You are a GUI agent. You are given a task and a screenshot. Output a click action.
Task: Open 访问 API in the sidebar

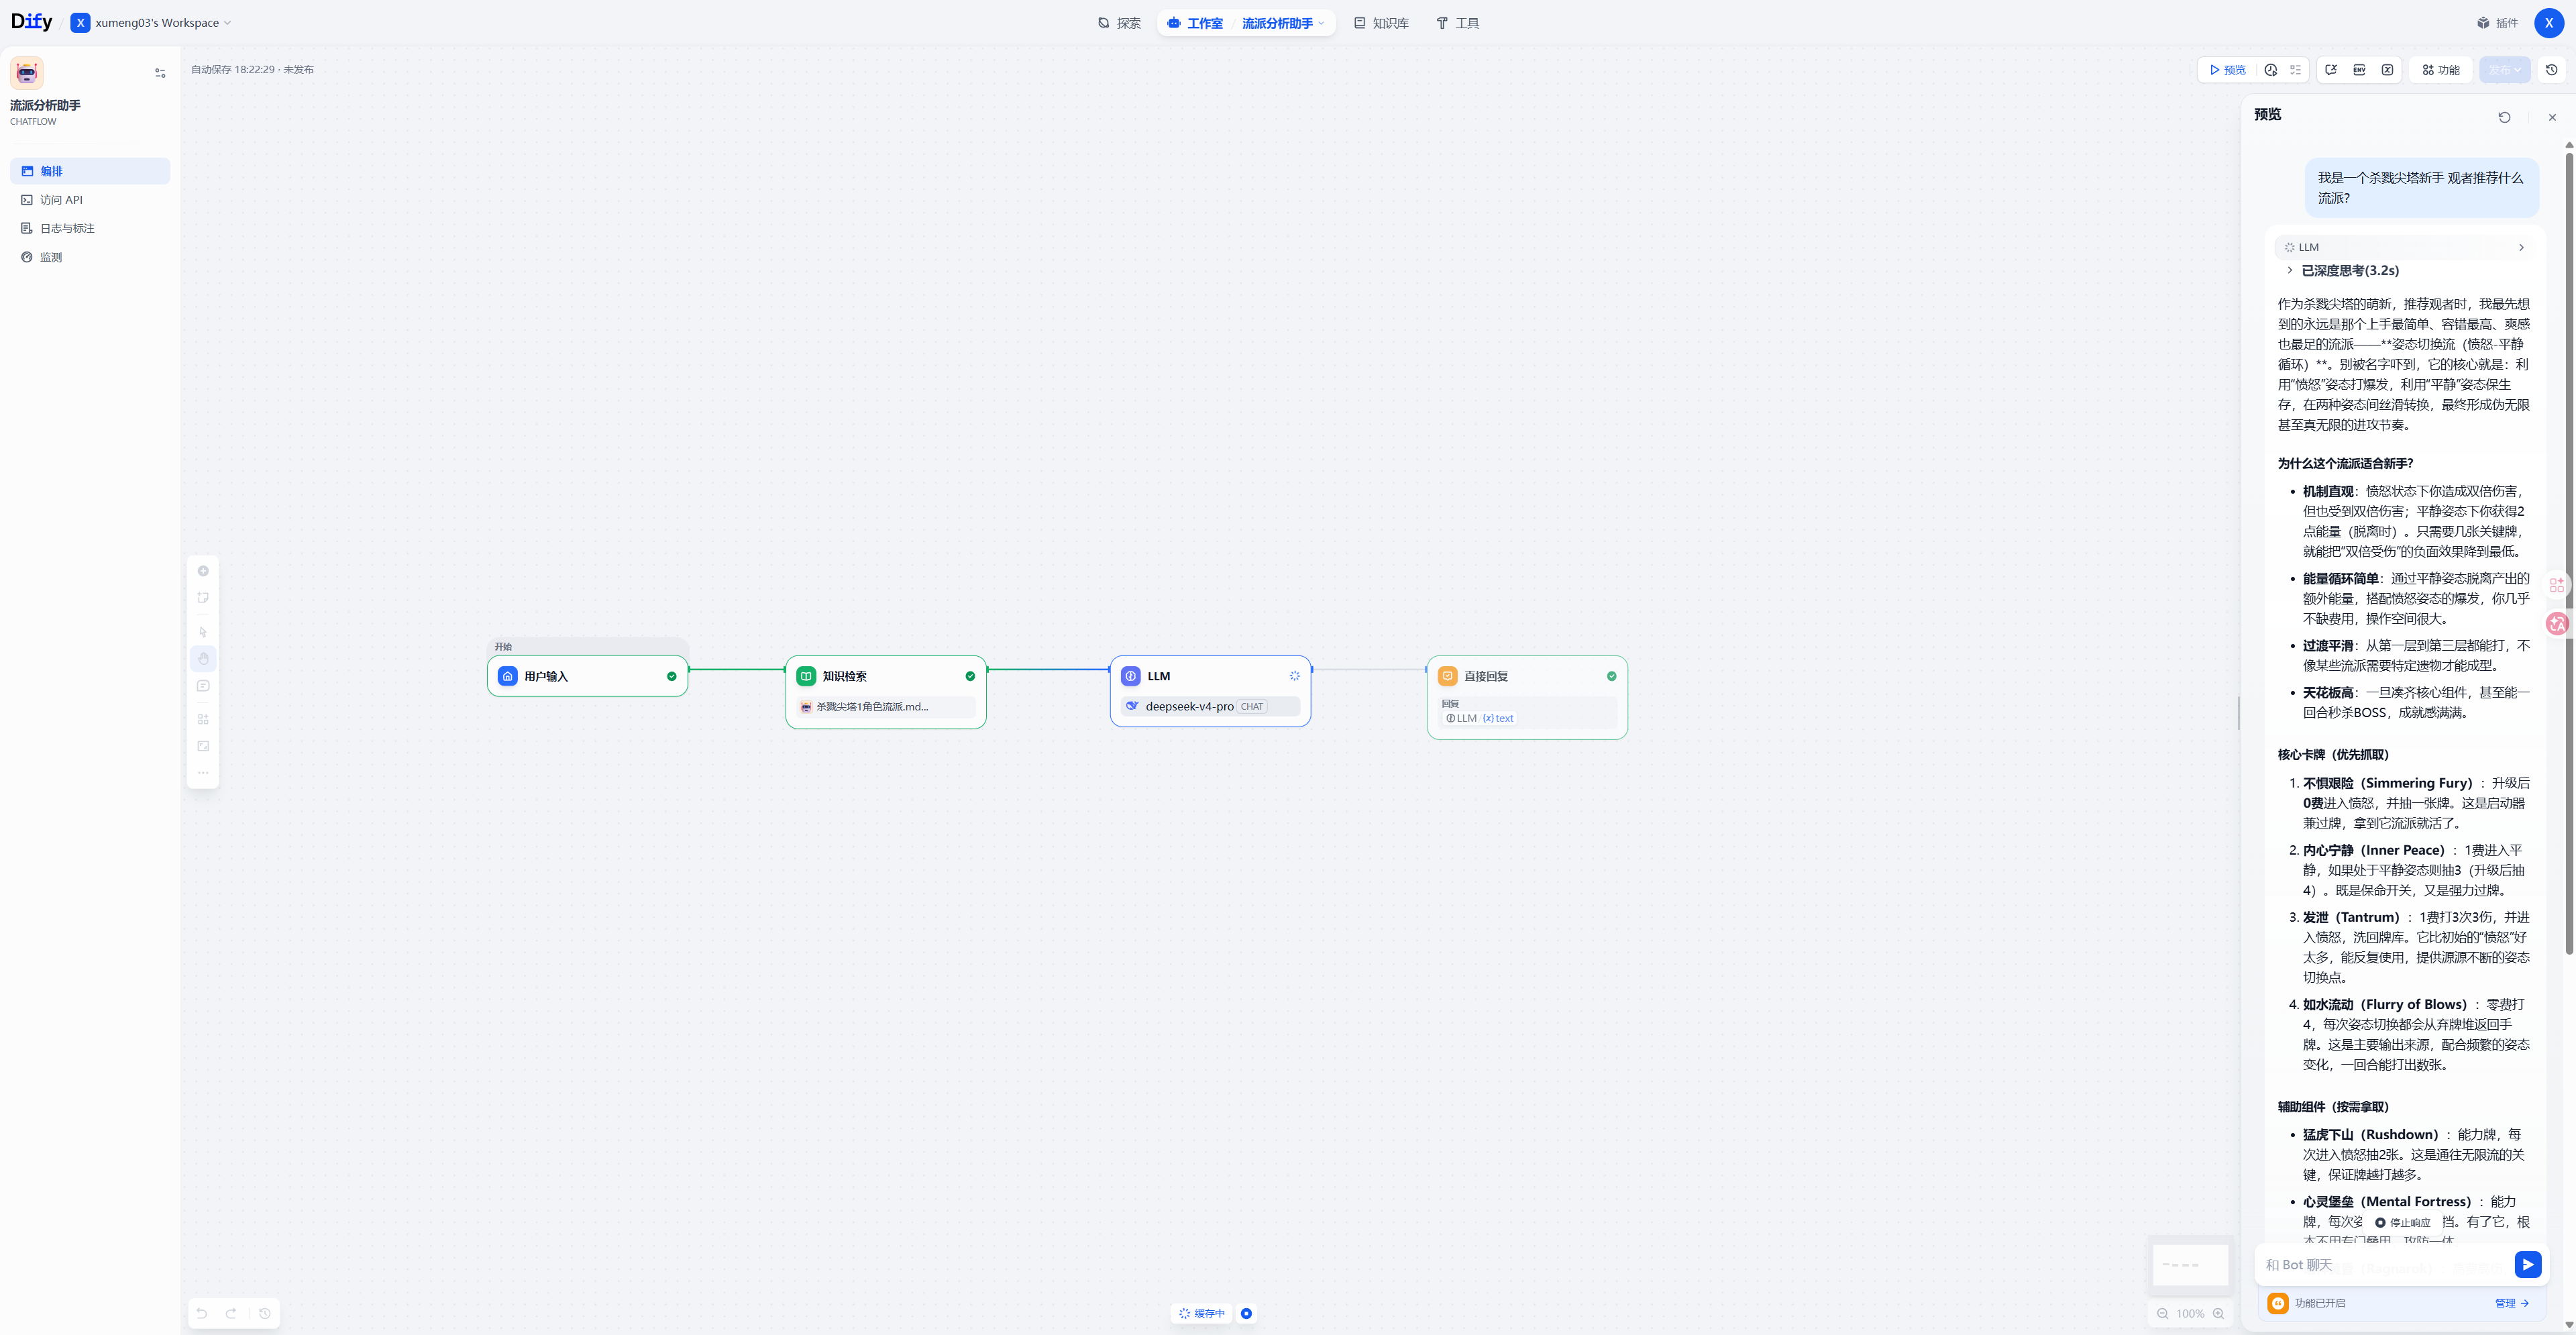(90, 200)
